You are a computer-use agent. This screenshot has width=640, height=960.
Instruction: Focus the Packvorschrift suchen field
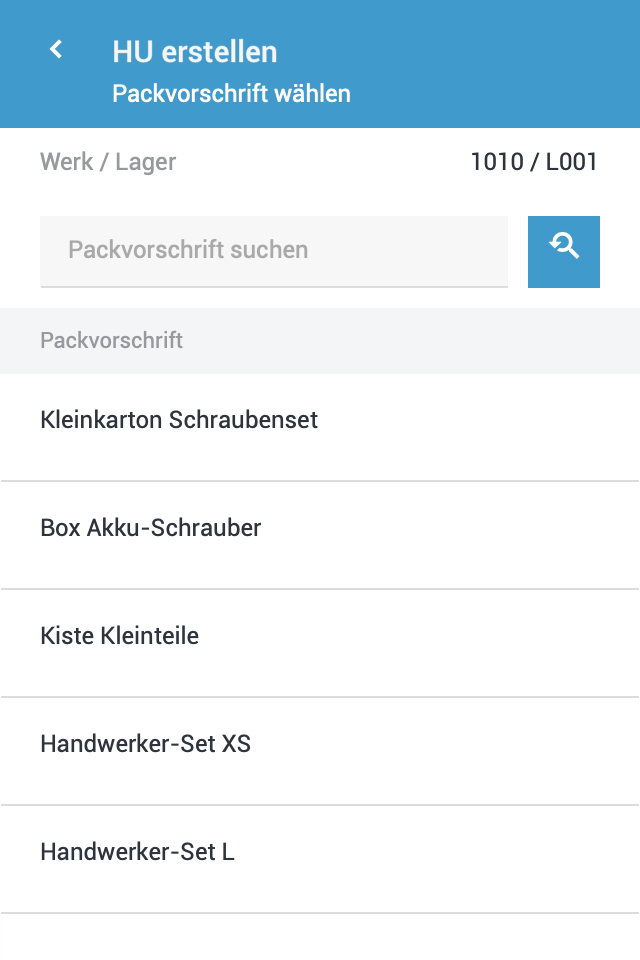(x=274, y=251)
